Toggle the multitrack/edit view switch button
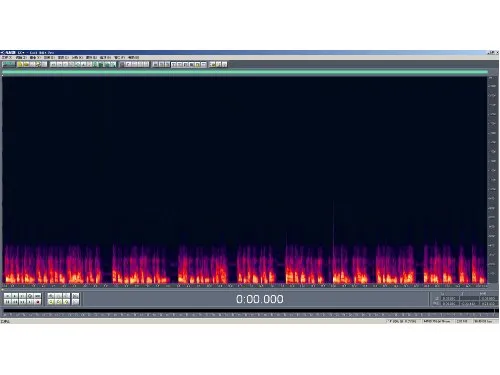500x375 pixels. pyautogui.click(x=9, y=64)
